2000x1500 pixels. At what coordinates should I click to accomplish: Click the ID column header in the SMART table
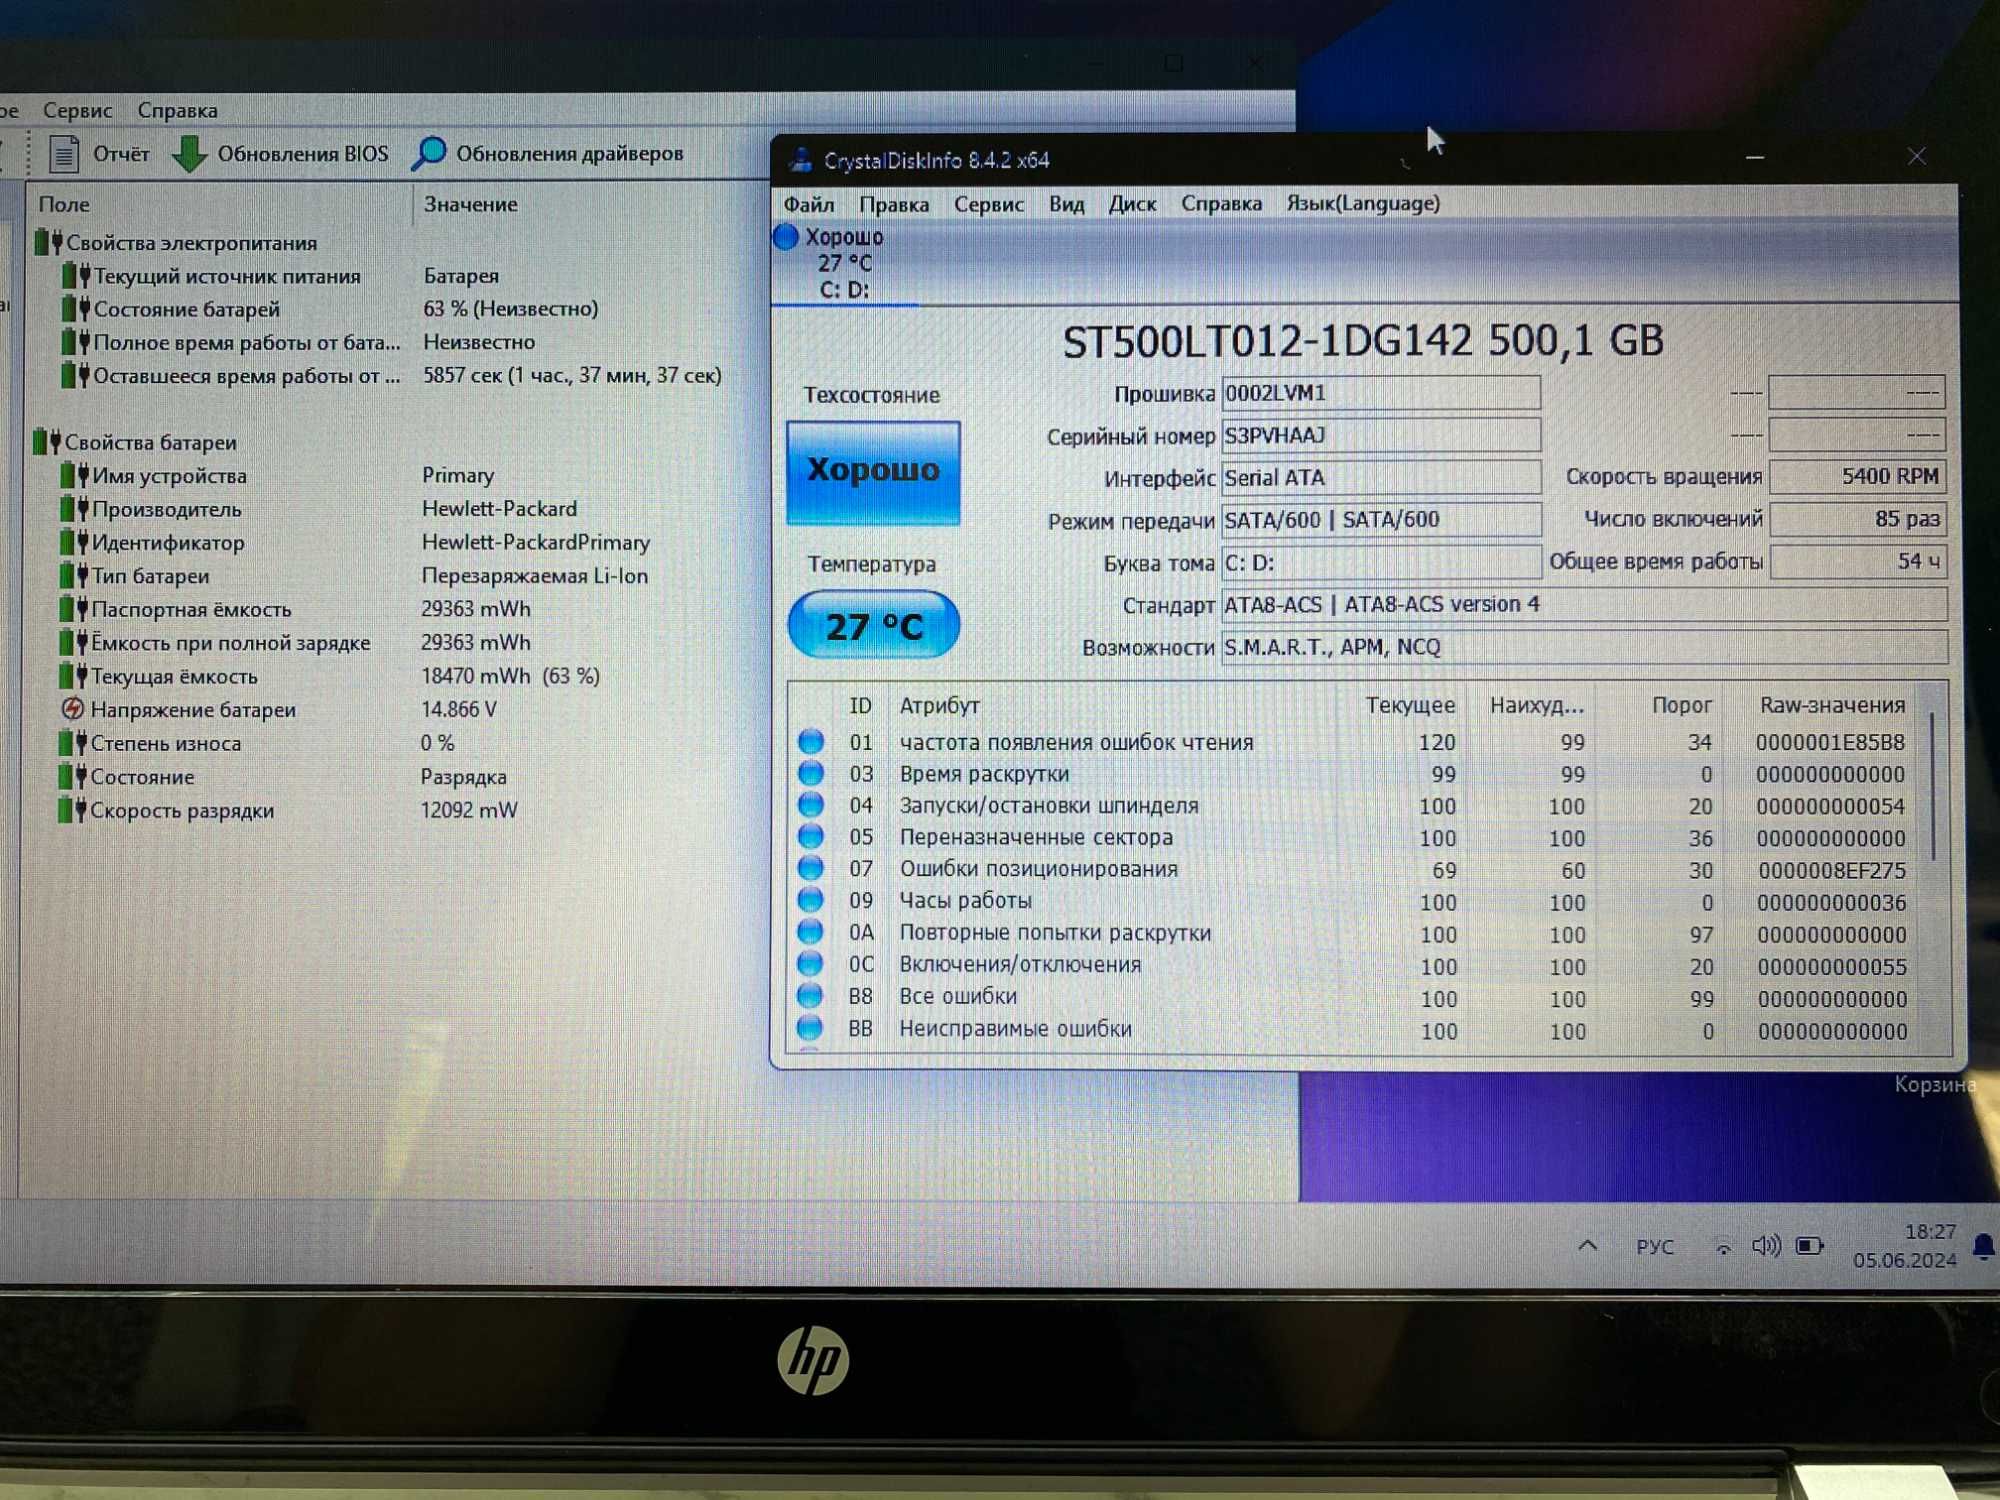pos(860,705)
